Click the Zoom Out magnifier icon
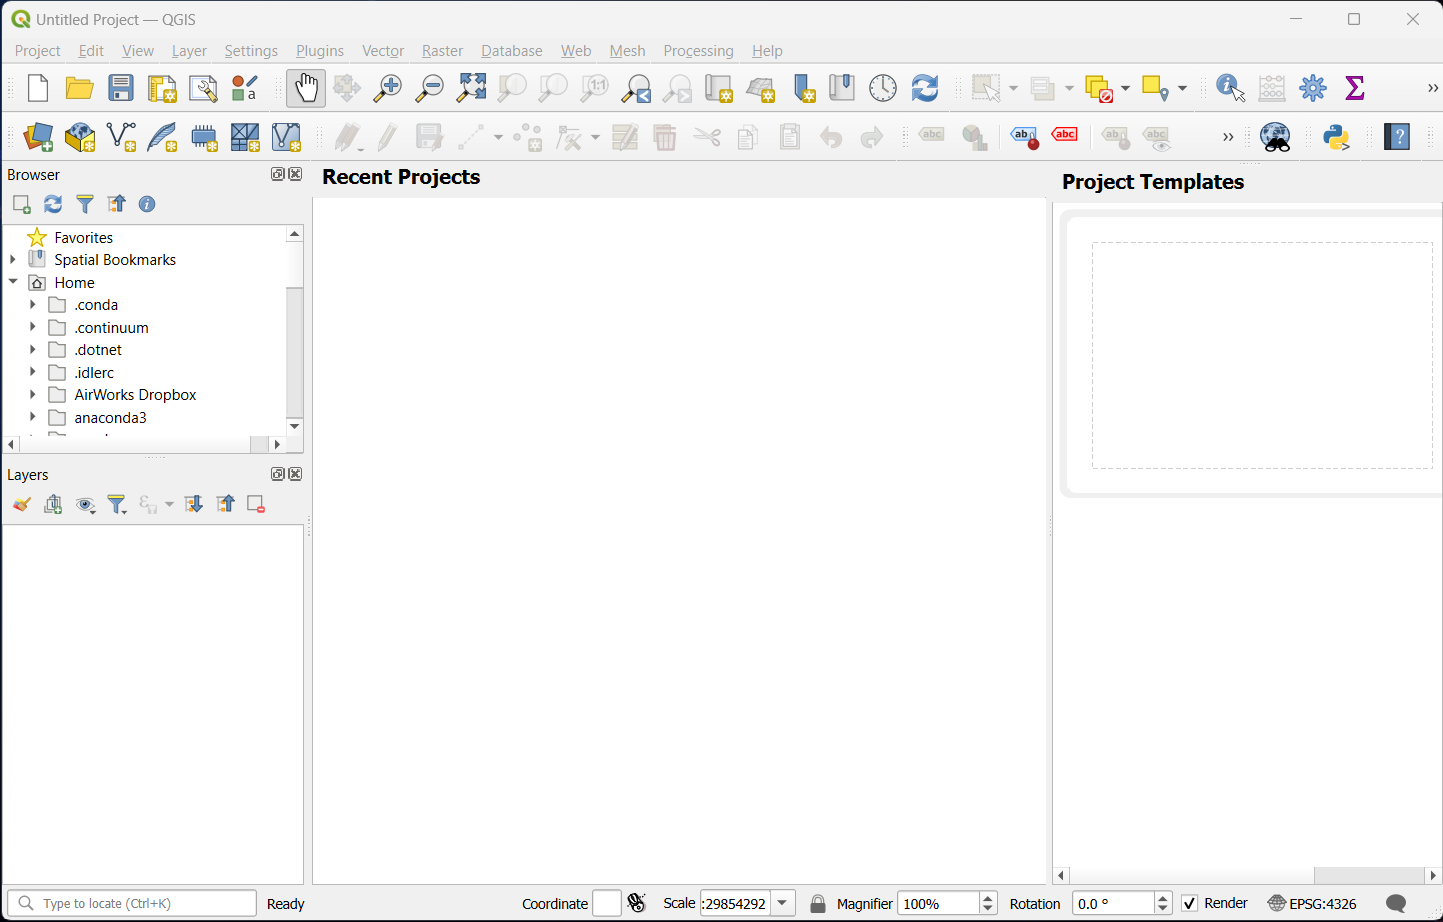The image size is (1443, 922). [x=429, y=88]
